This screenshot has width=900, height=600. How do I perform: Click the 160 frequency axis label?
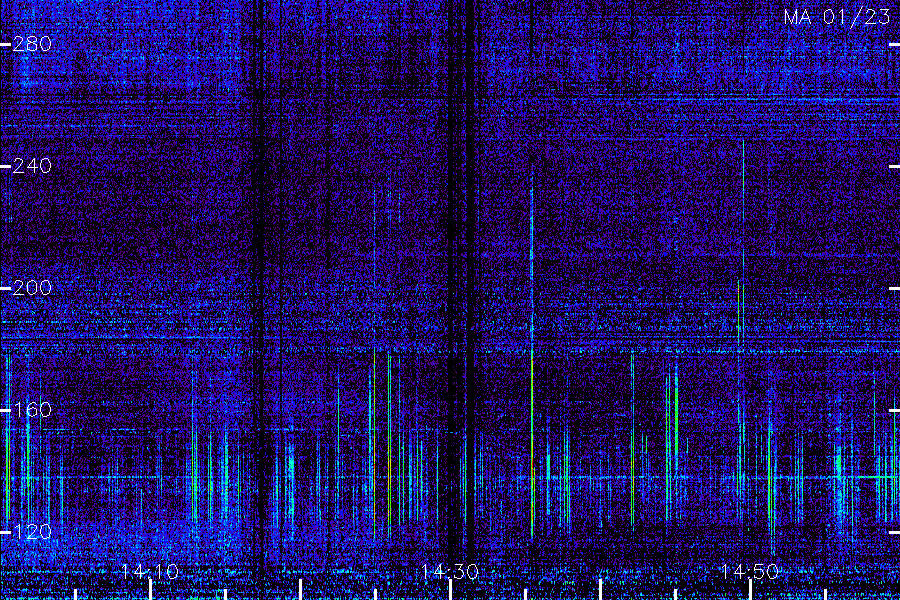click(x=32, y=410)
